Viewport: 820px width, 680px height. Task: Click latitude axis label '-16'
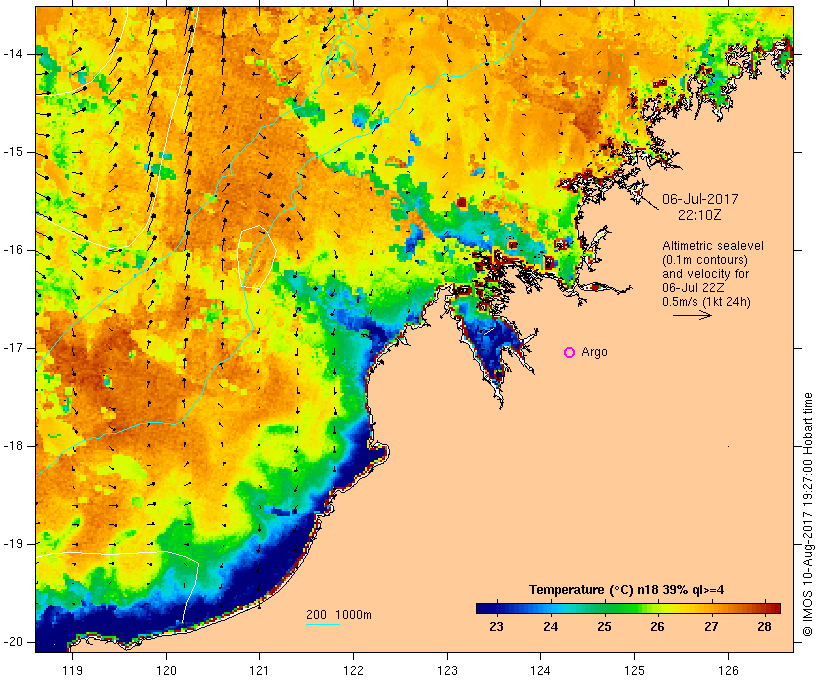13,250
